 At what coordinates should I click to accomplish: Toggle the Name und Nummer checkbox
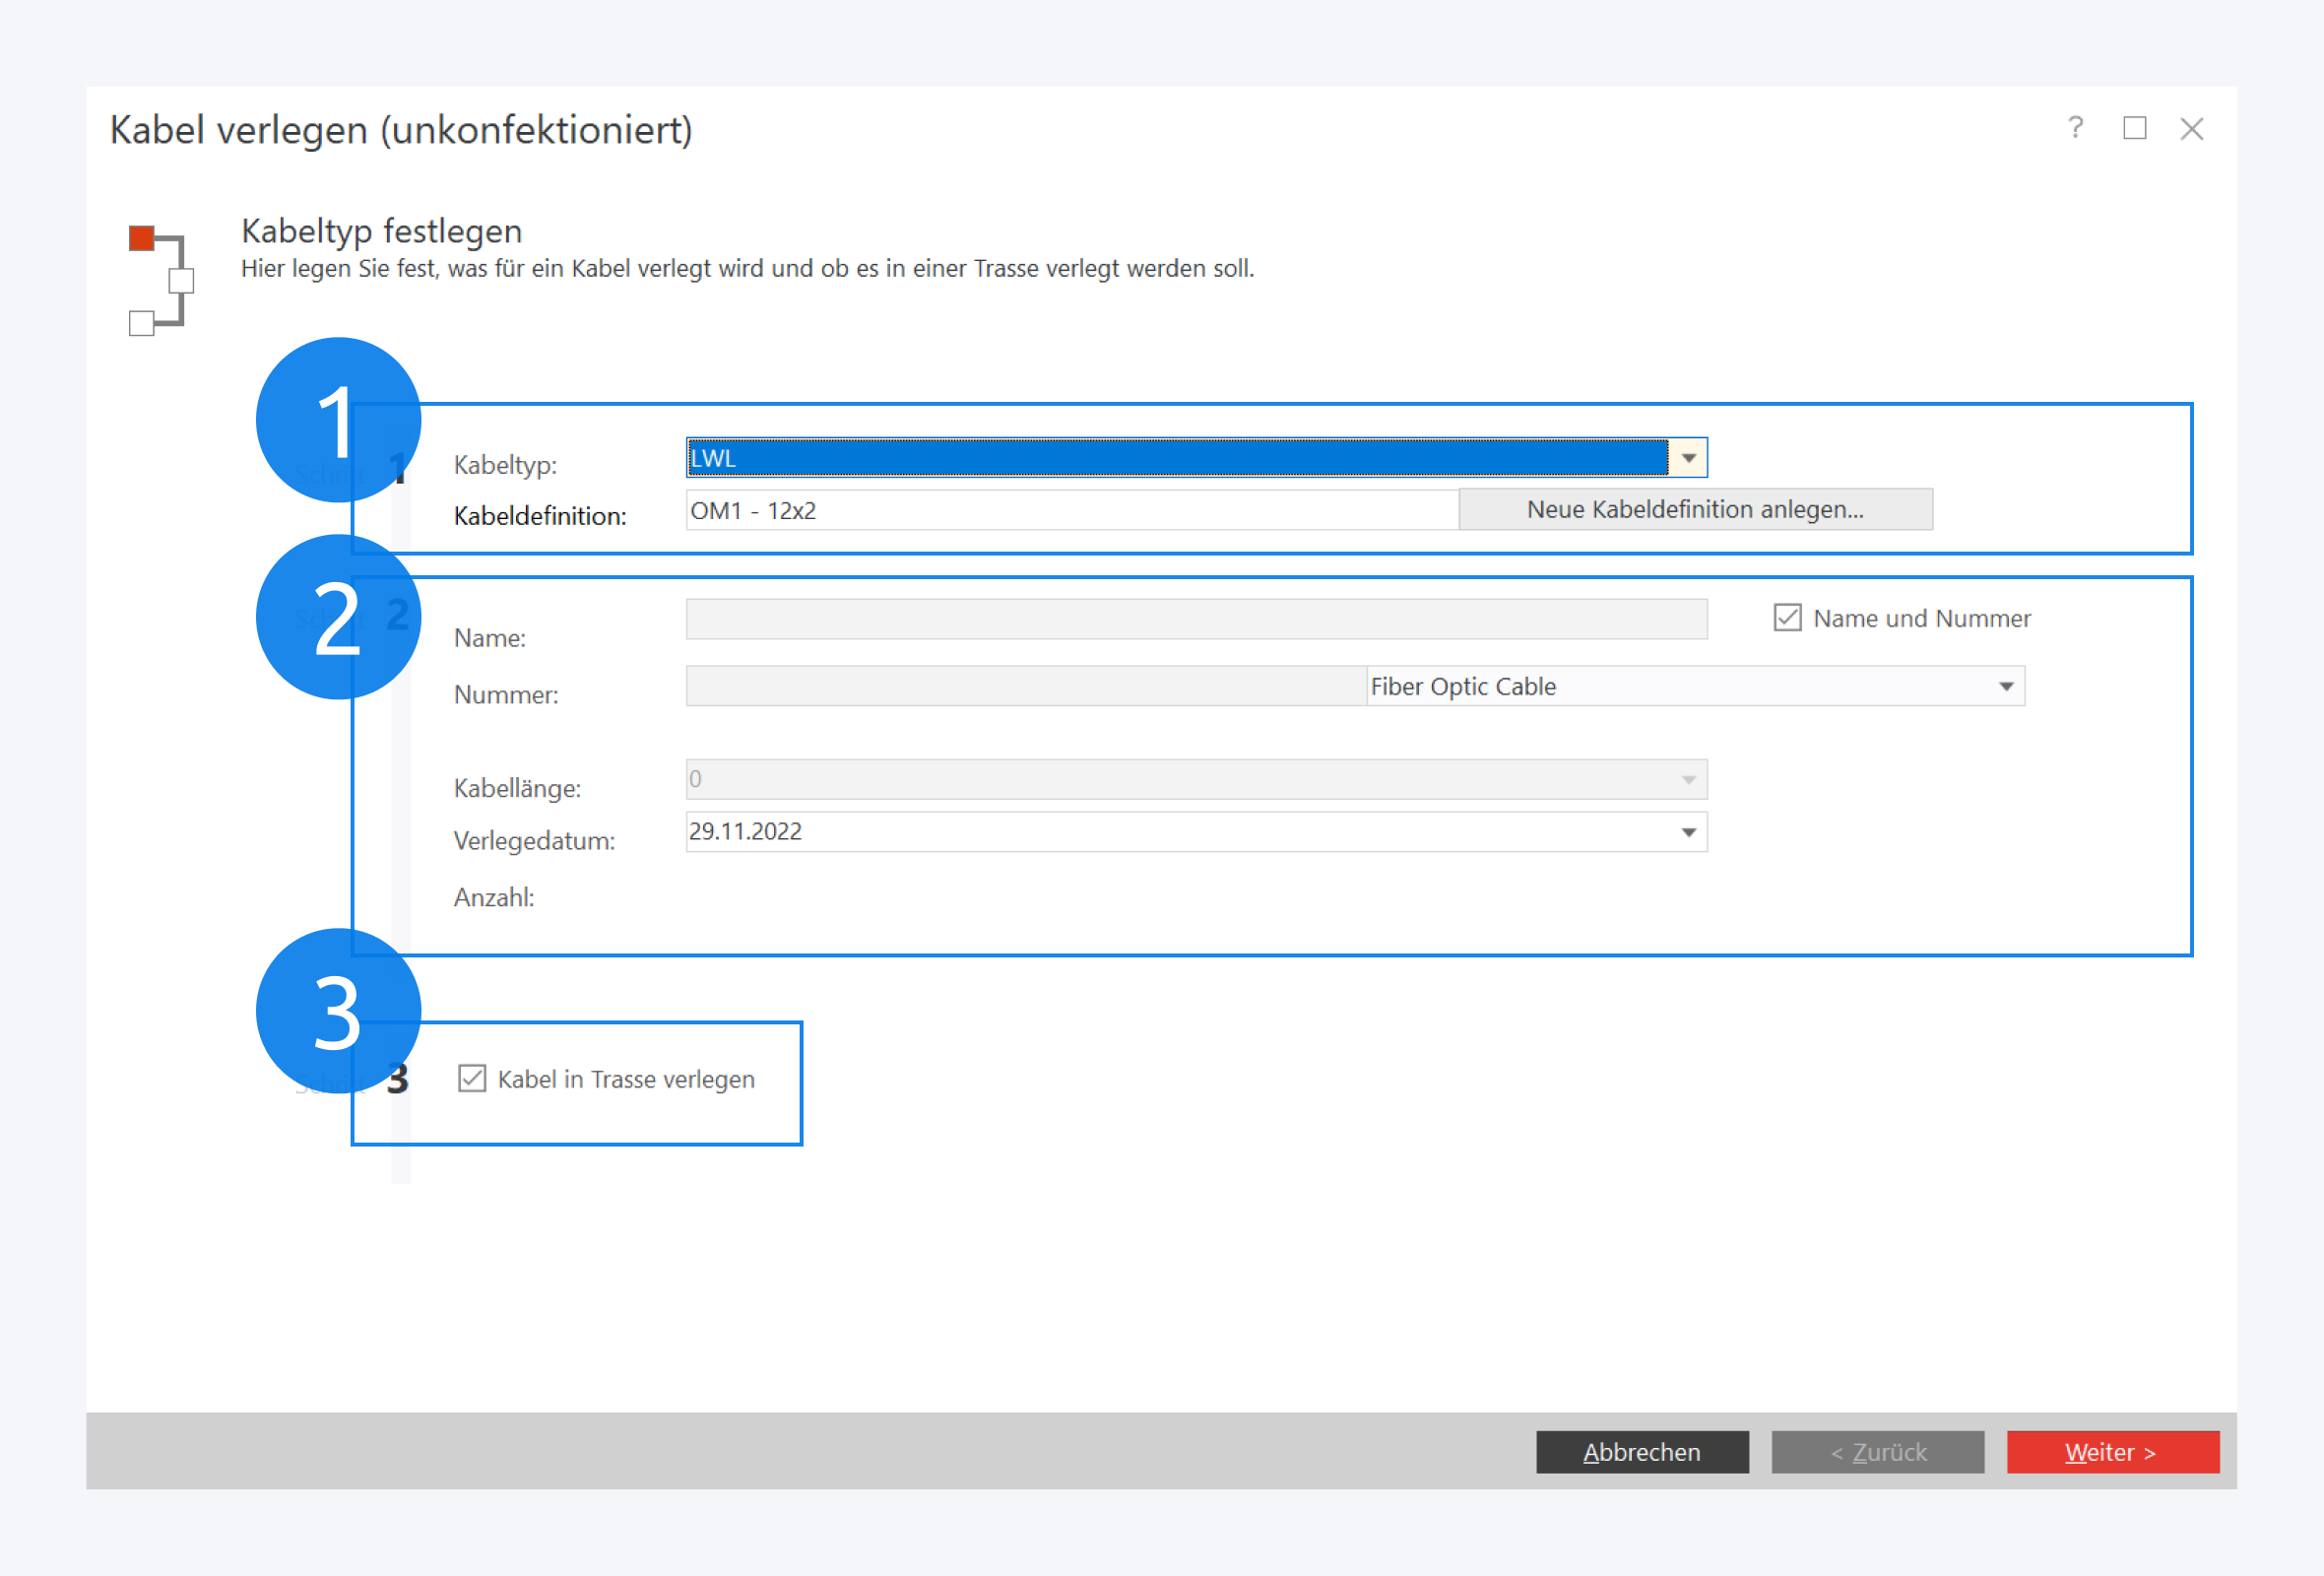click(x=1787, y=618)
